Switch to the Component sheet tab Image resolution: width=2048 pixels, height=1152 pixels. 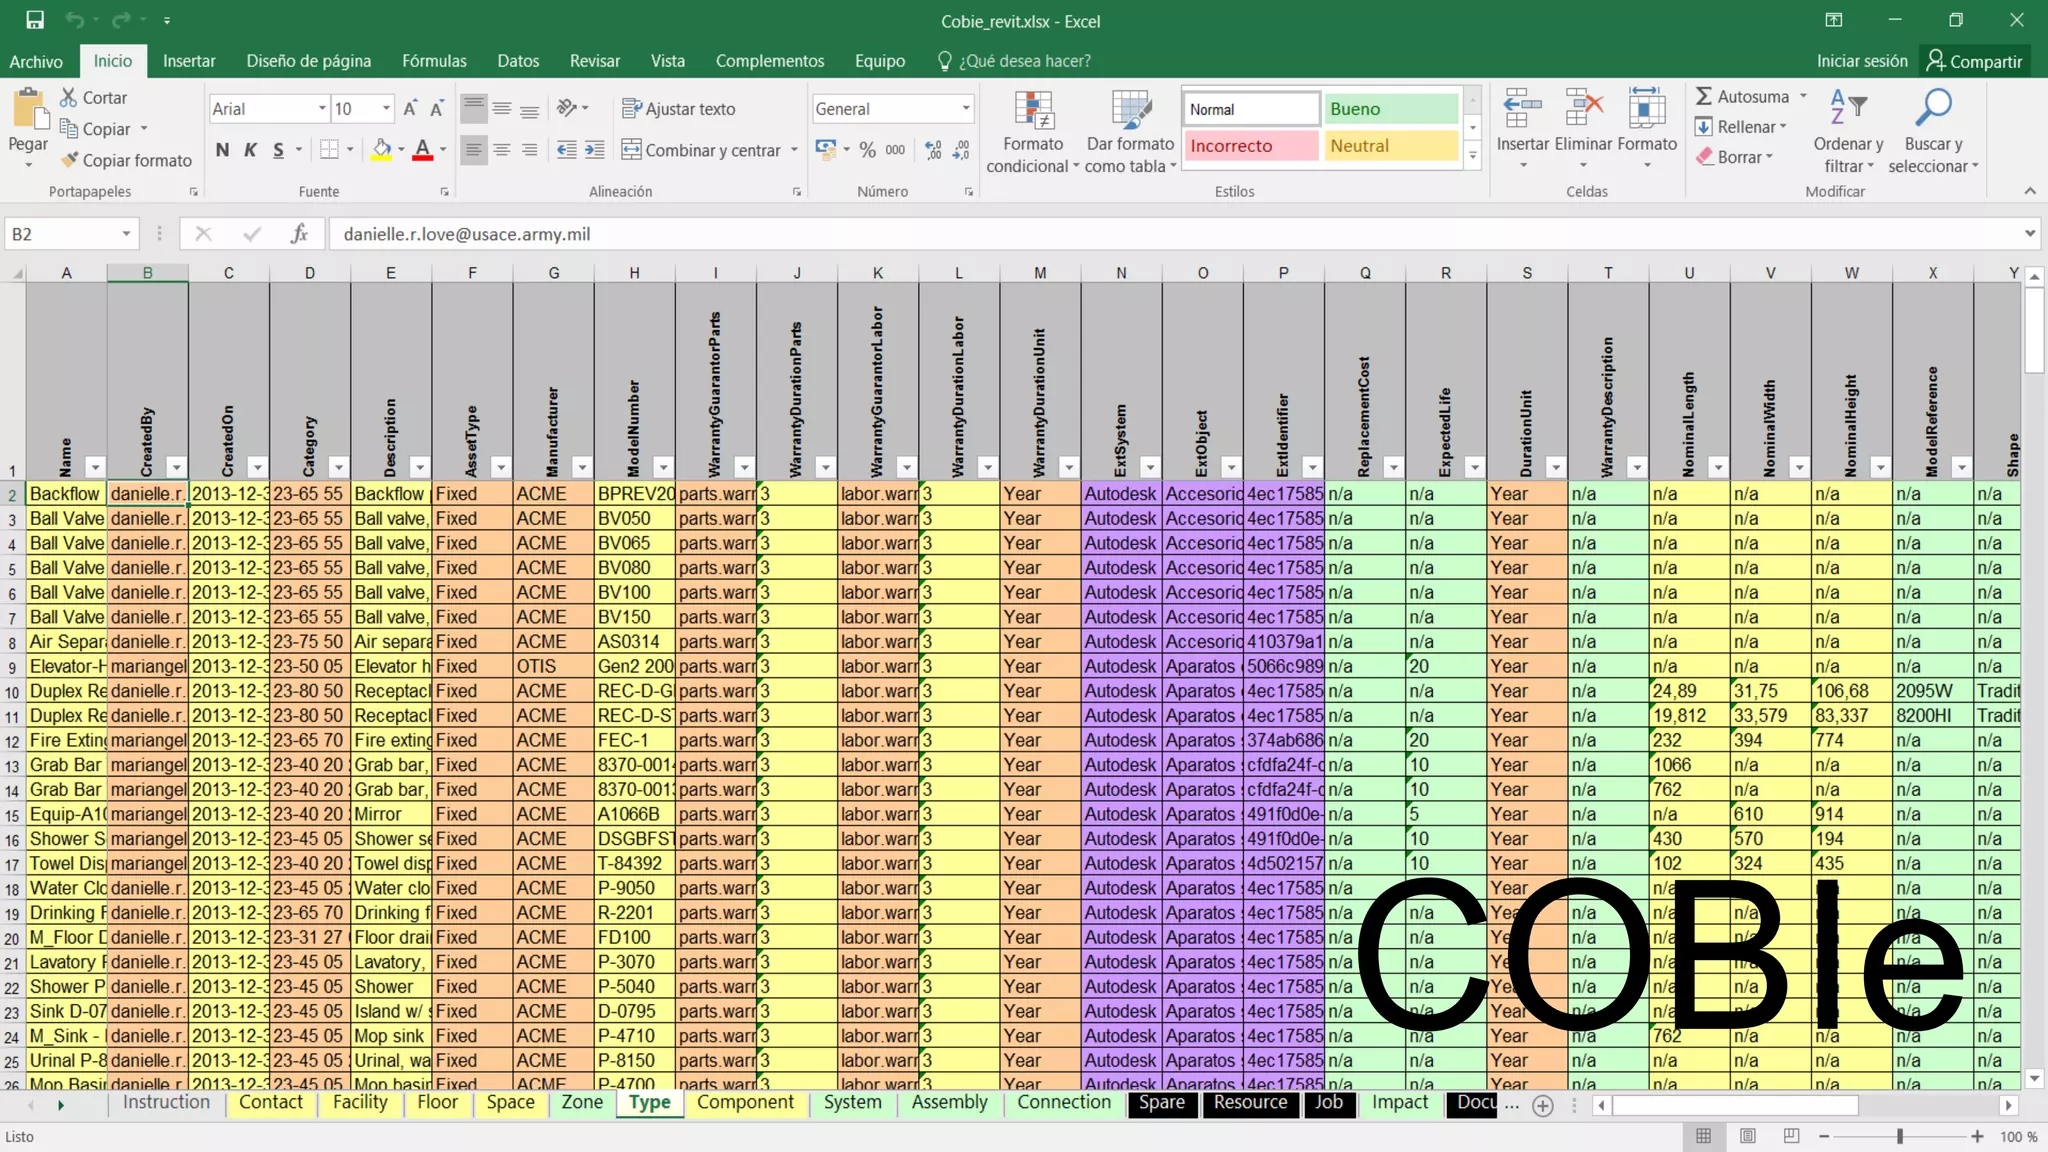pos(745,1102)
